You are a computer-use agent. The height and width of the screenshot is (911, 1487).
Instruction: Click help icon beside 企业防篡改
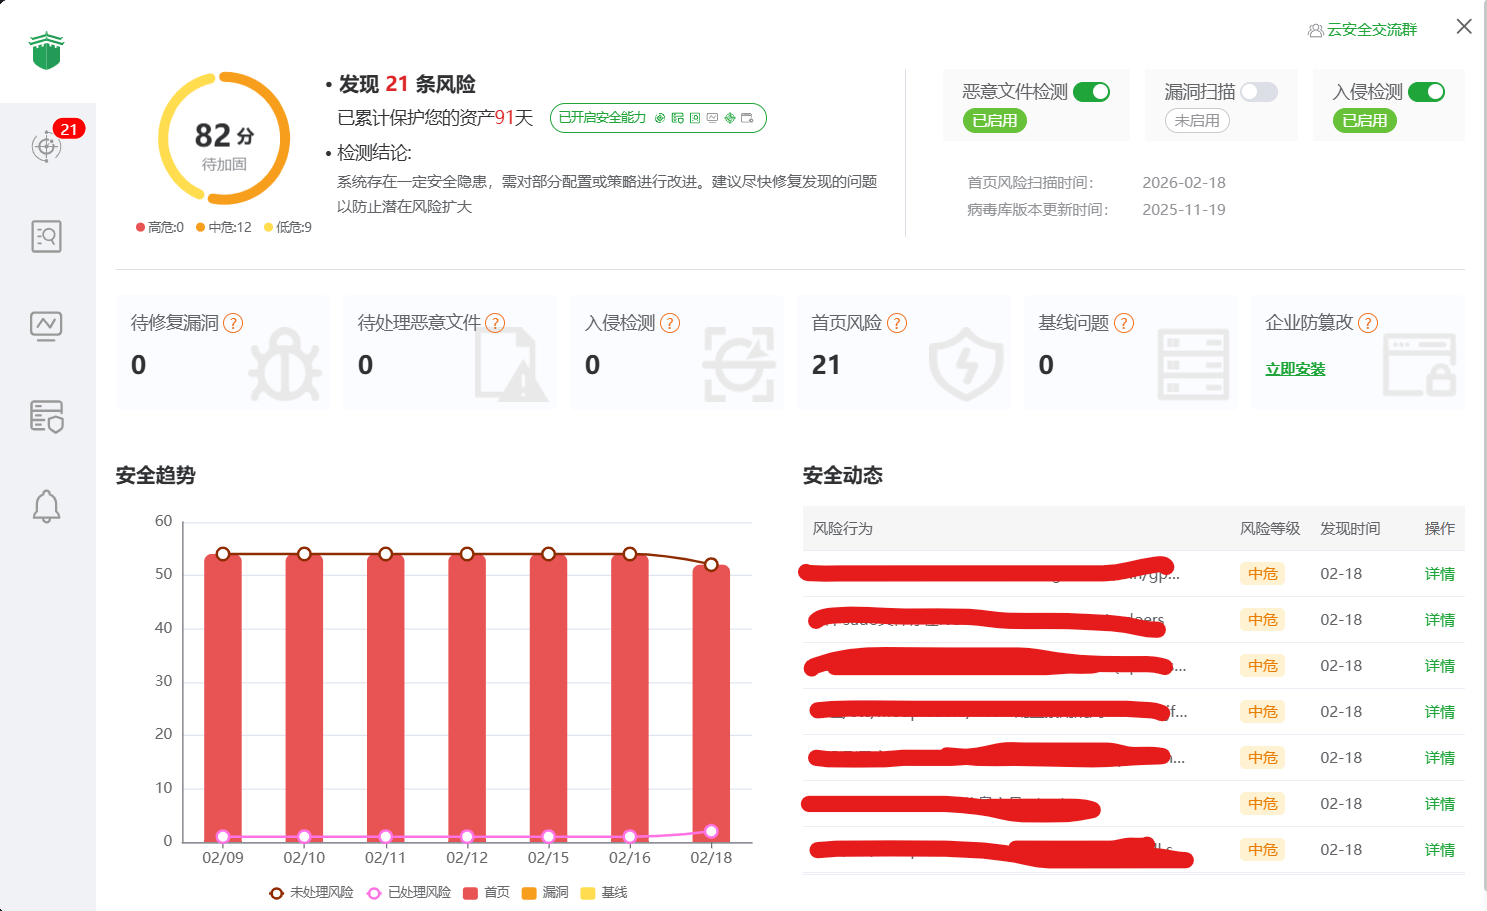[1368, 323]
